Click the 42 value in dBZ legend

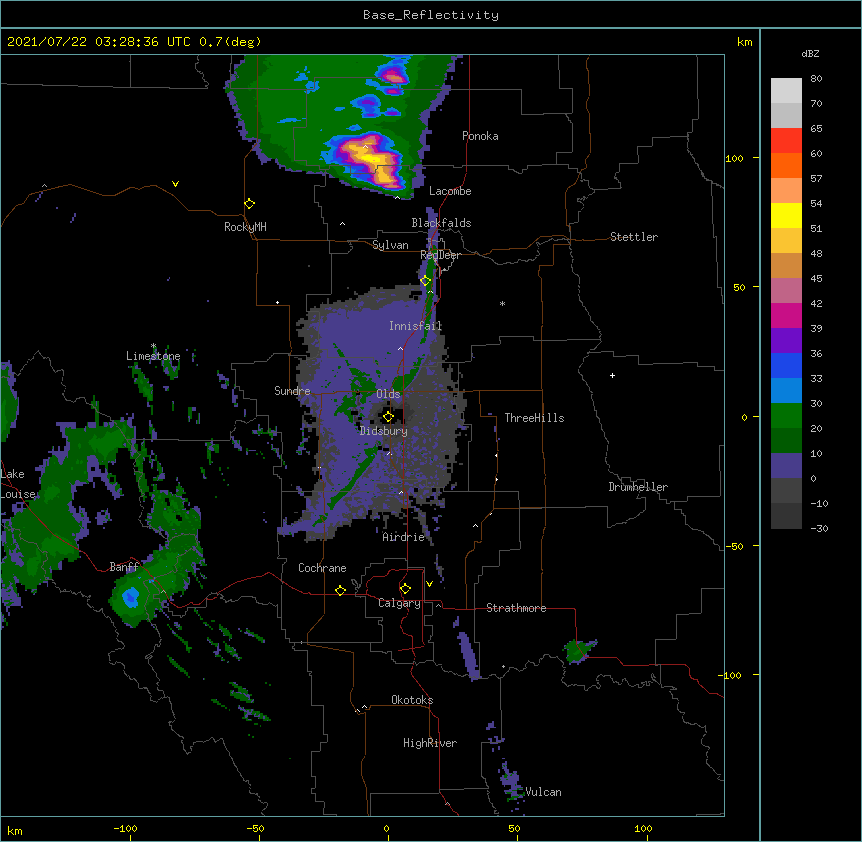click(x=816, y=303)
